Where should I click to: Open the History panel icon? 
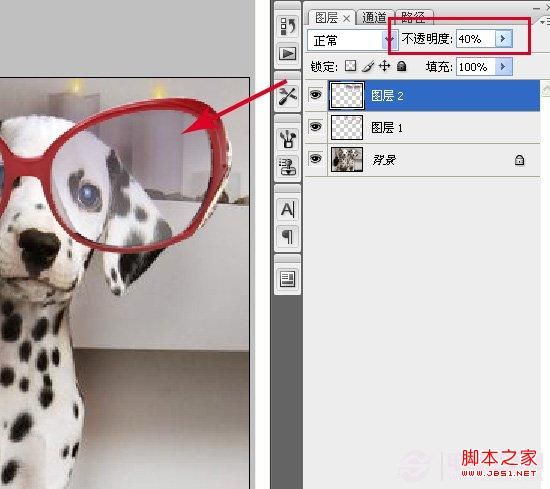click(288, 27)
